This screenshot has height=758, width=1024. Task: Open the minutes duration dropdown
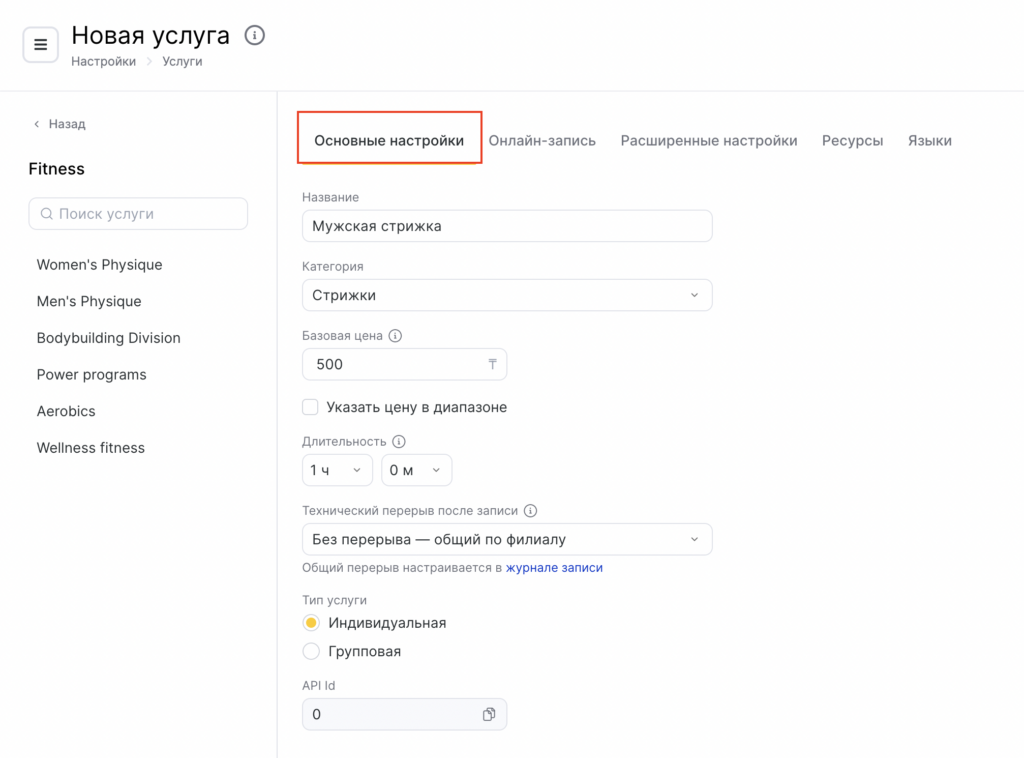(x=416, y=470)
